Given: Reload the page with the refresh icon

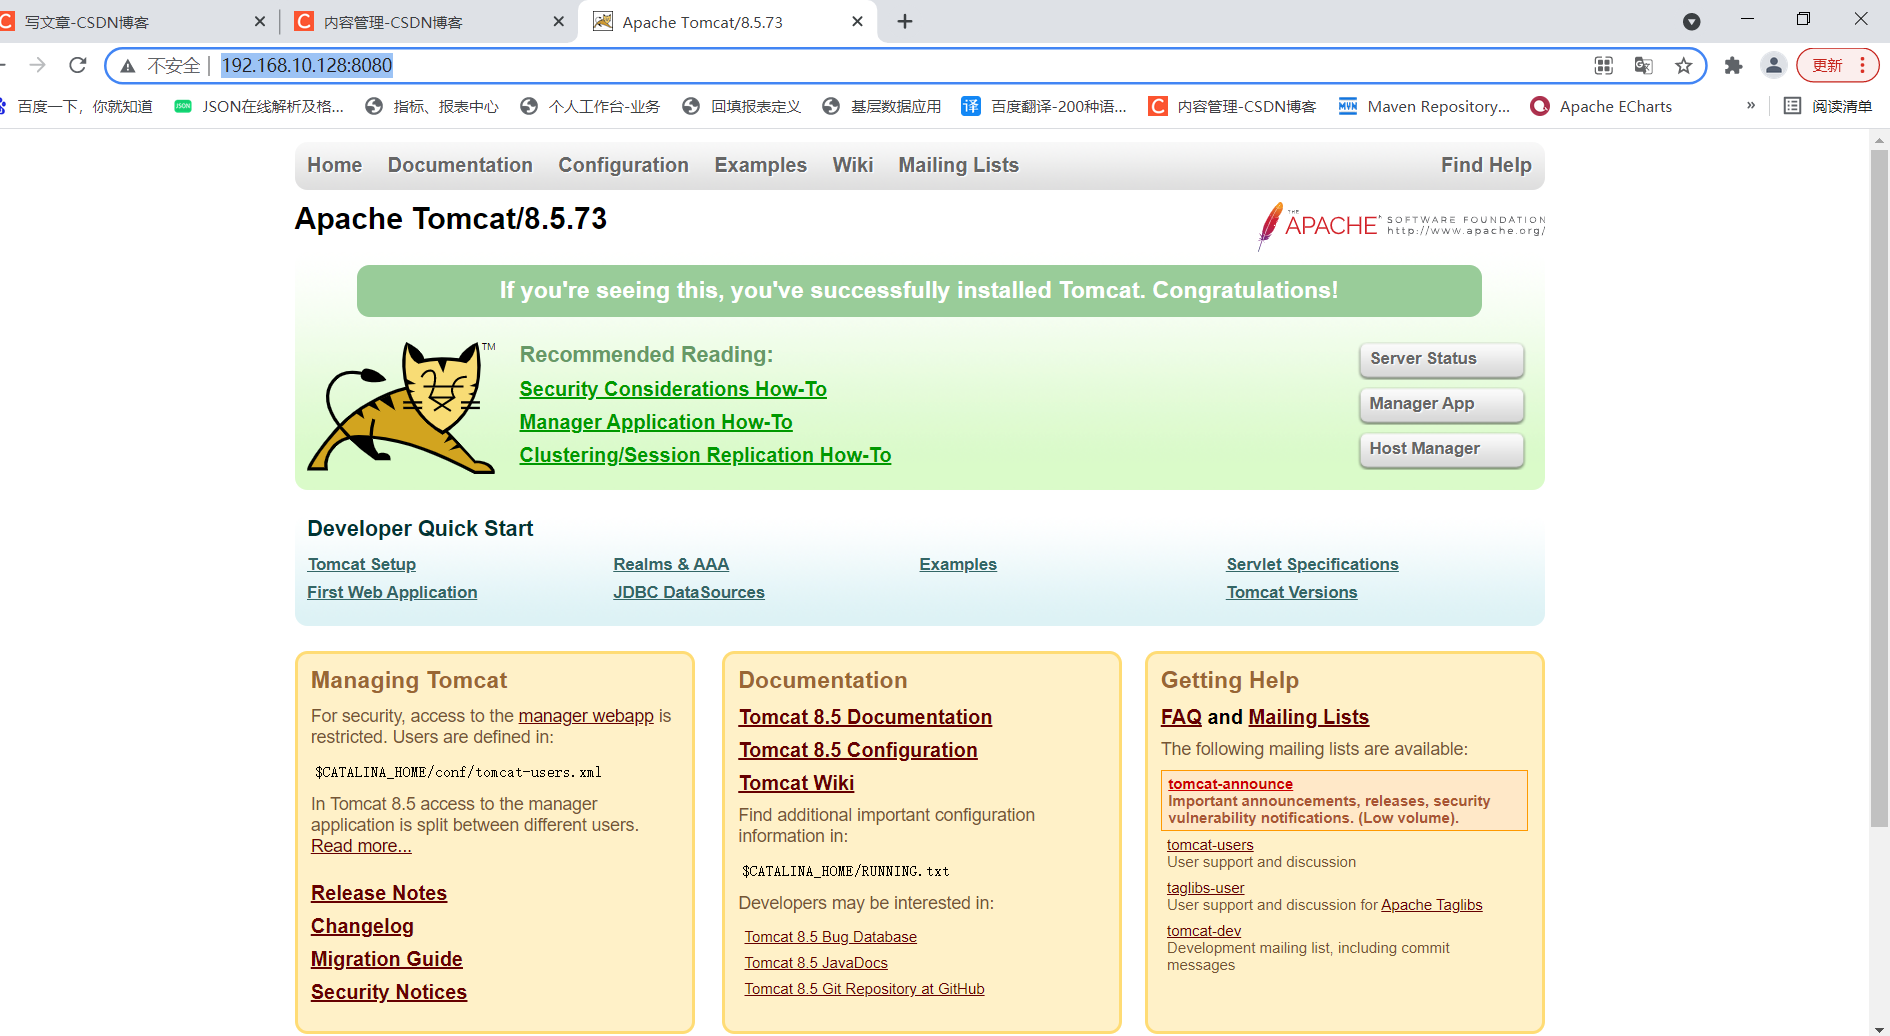Looking at the screenshot, I should (x=78, y=65).
